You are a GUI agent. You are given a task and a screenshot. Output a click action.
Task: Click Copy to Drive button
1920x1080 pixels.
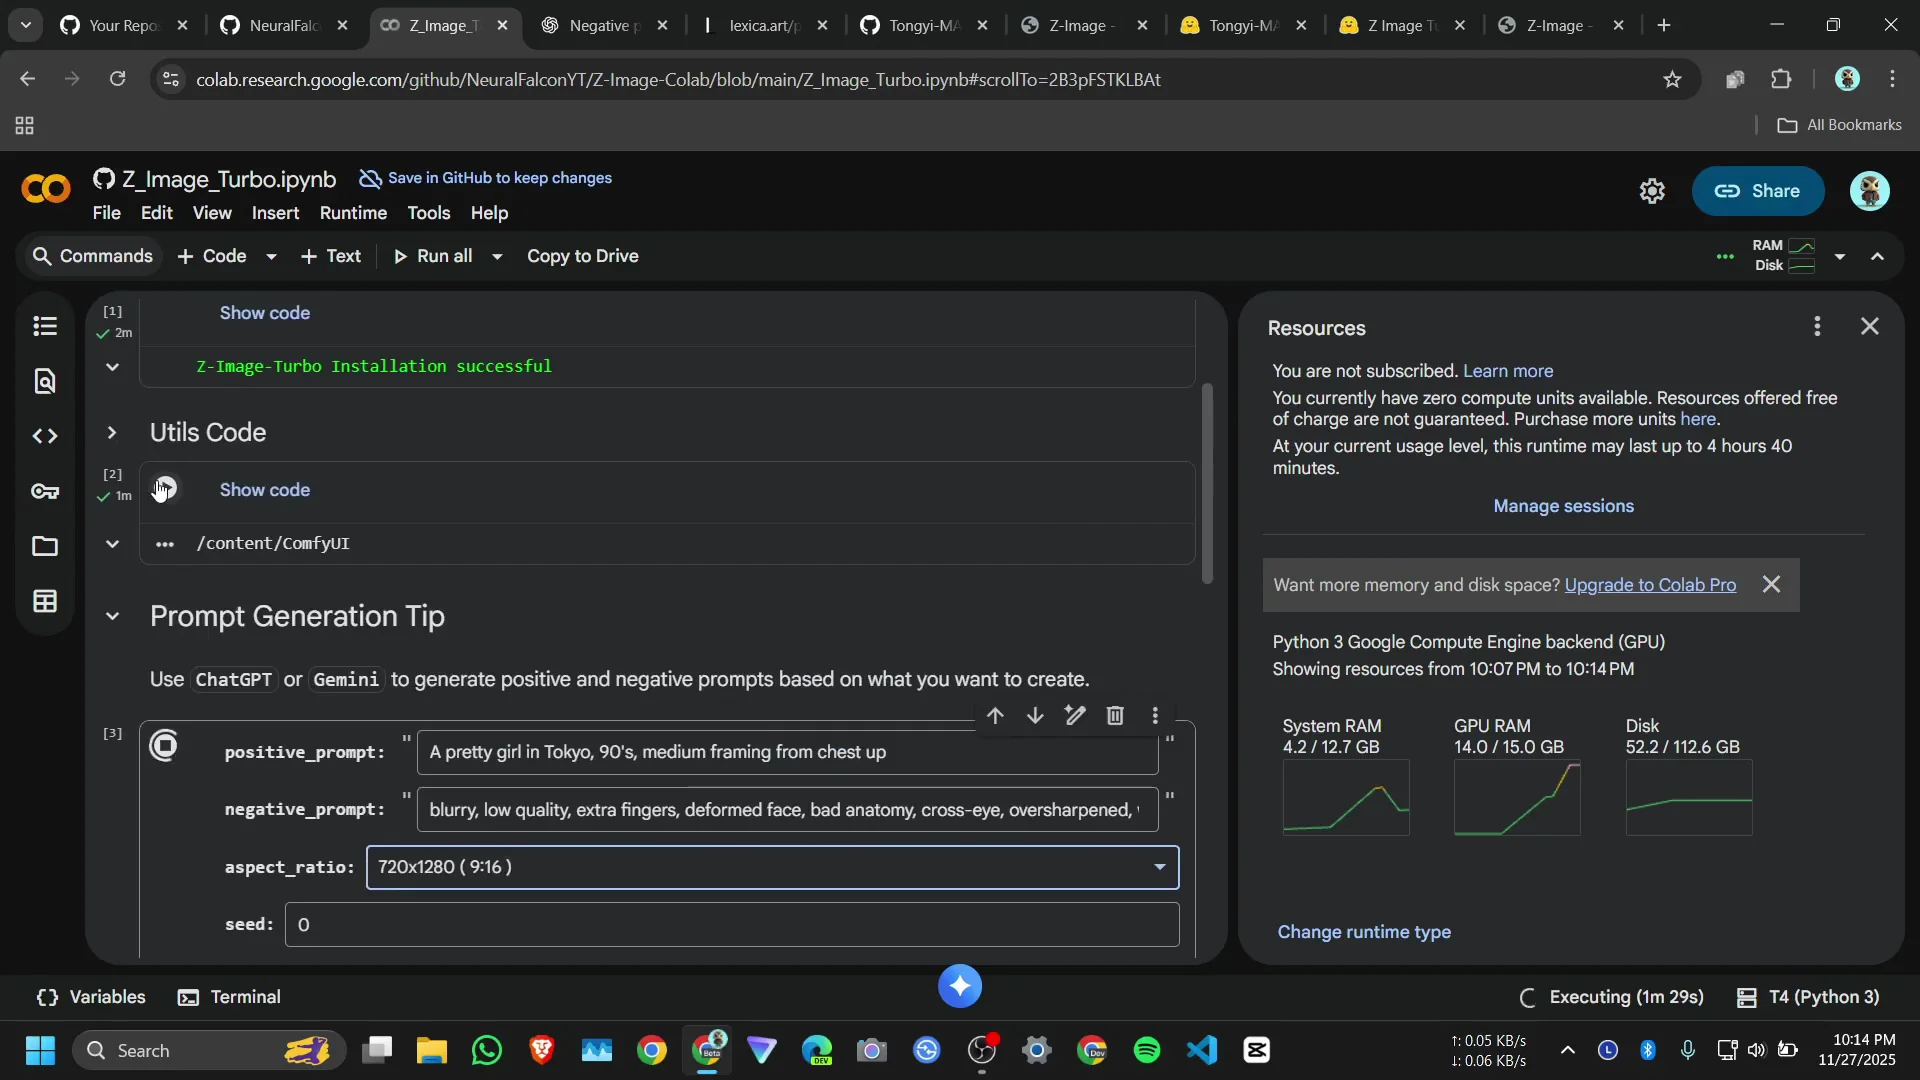coord(582,256)
